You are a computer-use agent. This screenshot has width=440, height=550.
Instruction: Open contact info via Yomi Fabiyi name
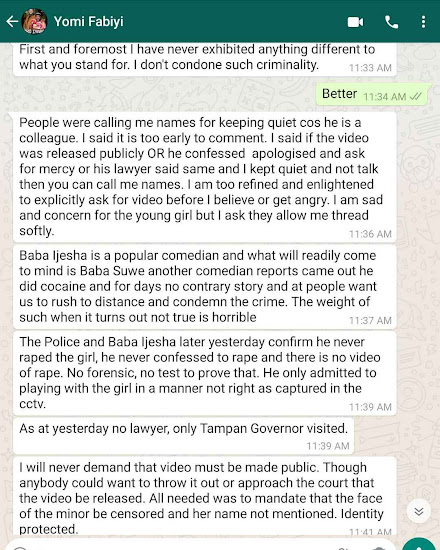point(88,22)
